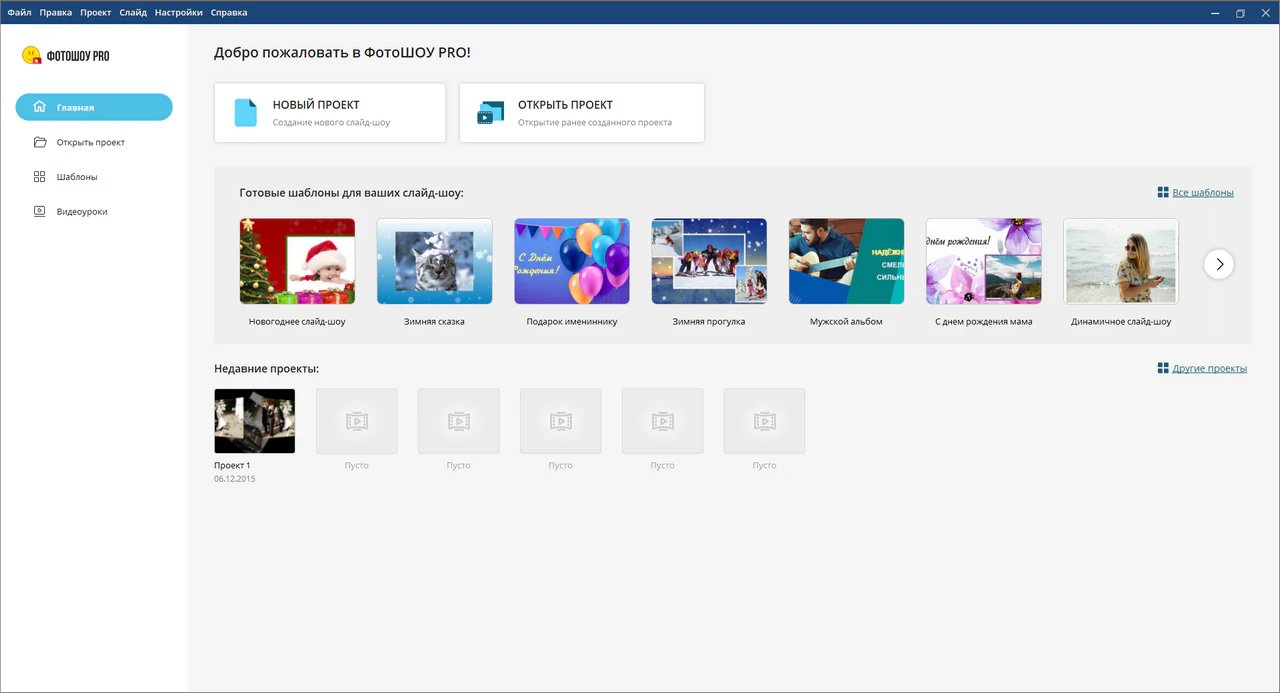
Task: Select the Главная sidebar tab
Action: point(94,107)
